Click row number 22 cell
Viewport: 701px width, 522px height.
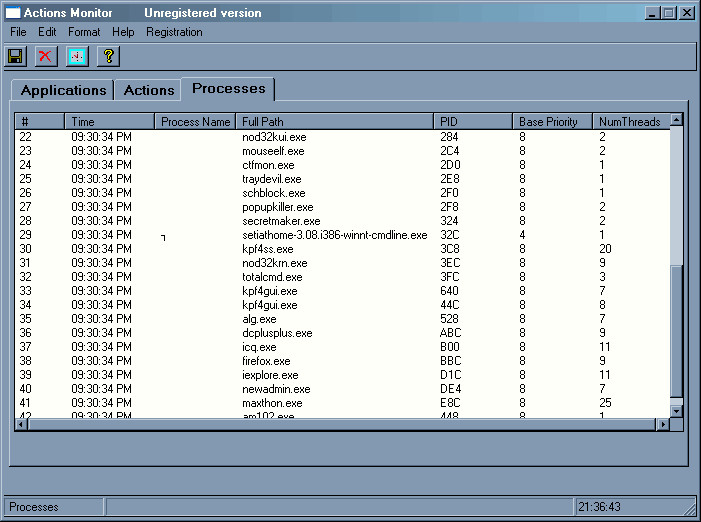(25, 137)
